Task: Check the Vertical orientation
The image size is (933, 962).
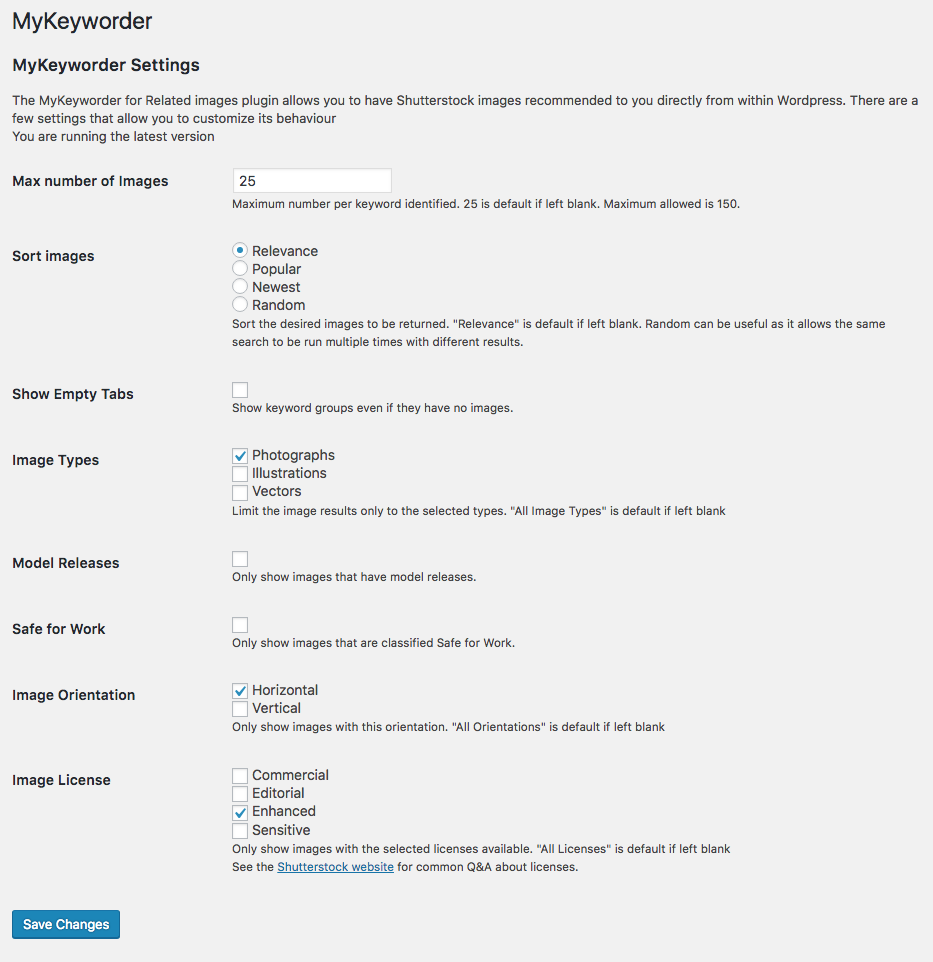Action: (240, 709)
